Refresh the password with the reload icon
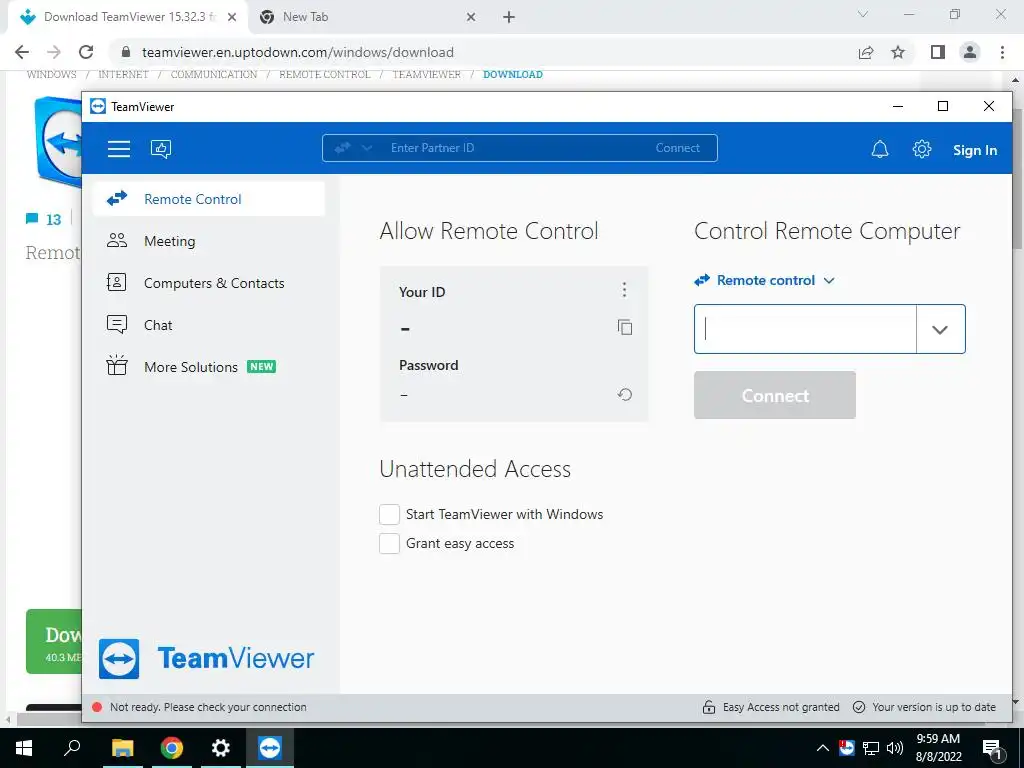 click(x=625, y=394)
